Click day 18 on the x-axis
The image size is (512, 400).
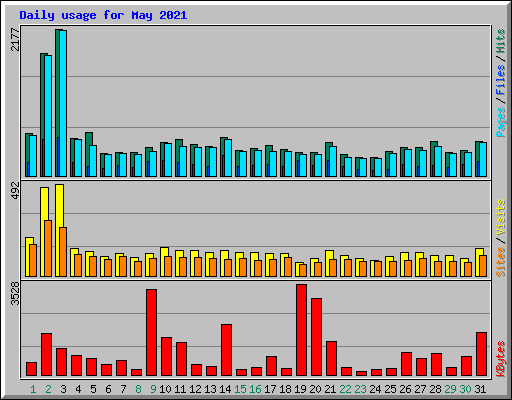[x=285, y=389]
